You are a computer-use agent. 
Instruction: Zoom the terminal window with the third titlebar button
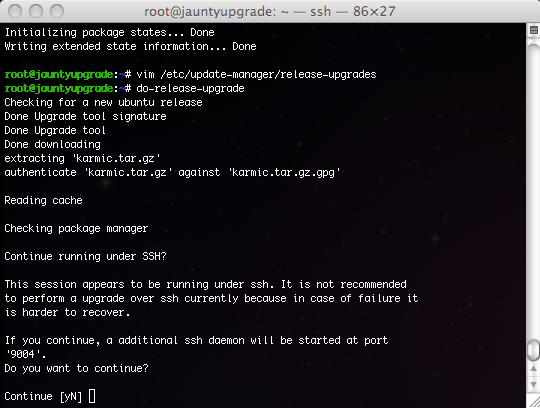coord(57,11)
